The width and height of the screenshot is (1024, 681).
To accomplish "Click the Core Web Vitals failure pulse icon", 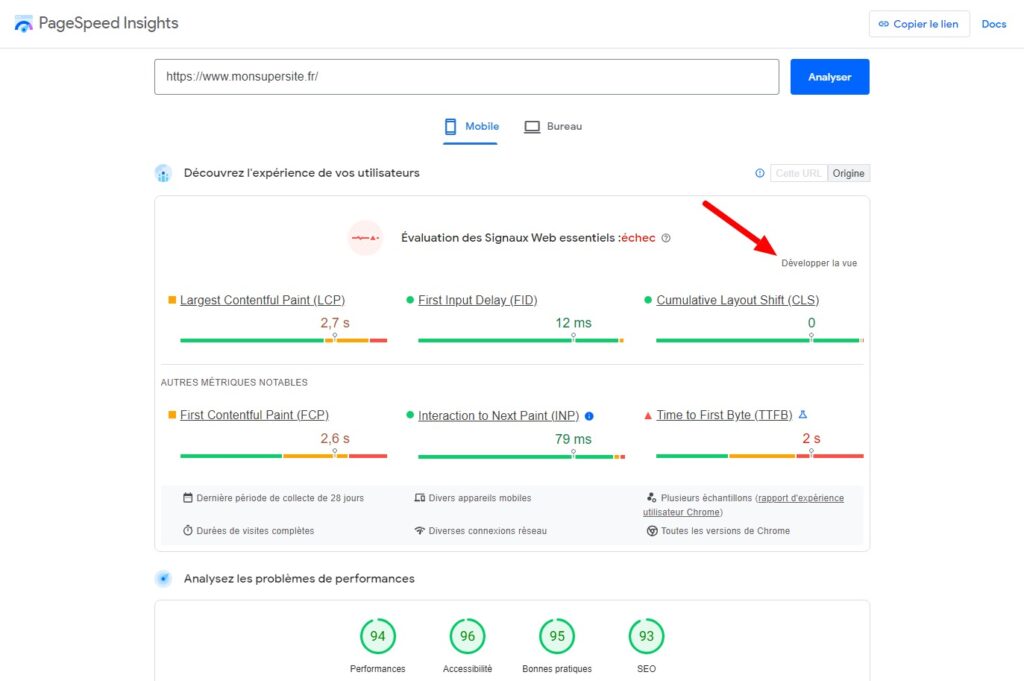I will 365,238.
